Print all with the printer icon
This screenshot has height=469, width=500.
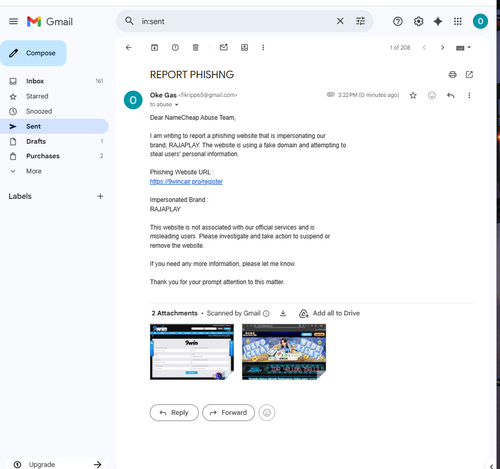click(452, 75)
